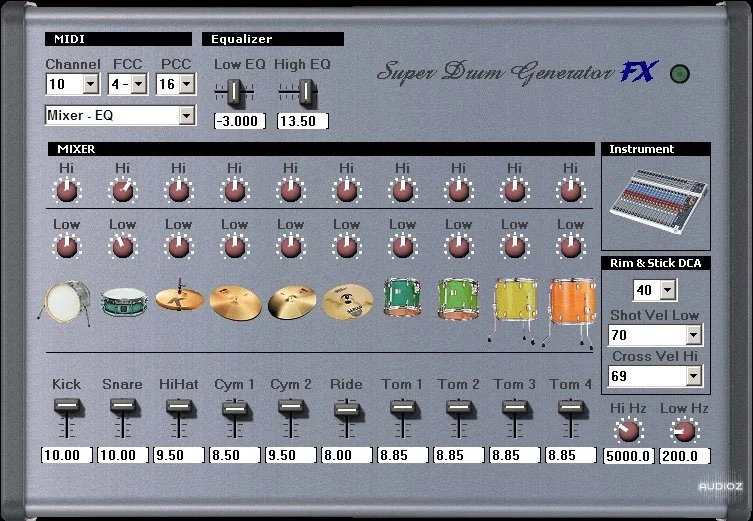Click the High EQ slider handle
The height and width of the screenshot is (521, 753).
[x=306, y=92]
